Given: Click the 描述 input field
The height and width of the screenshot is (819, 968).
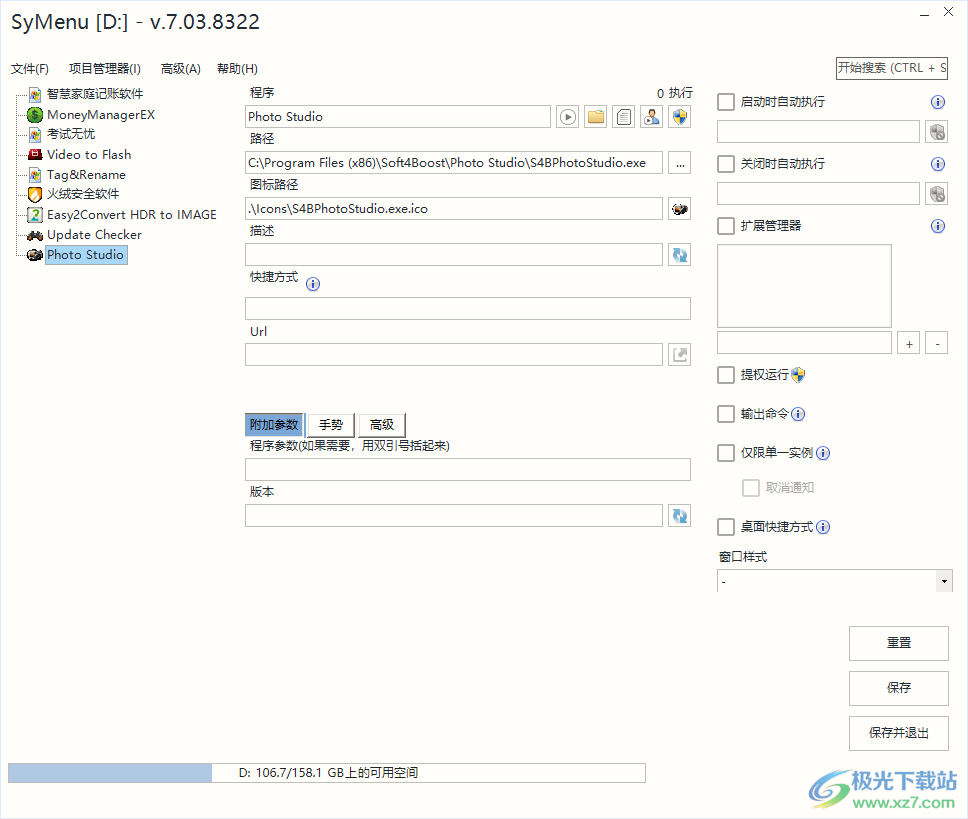Looking at the screenshot, I should 454,255.
